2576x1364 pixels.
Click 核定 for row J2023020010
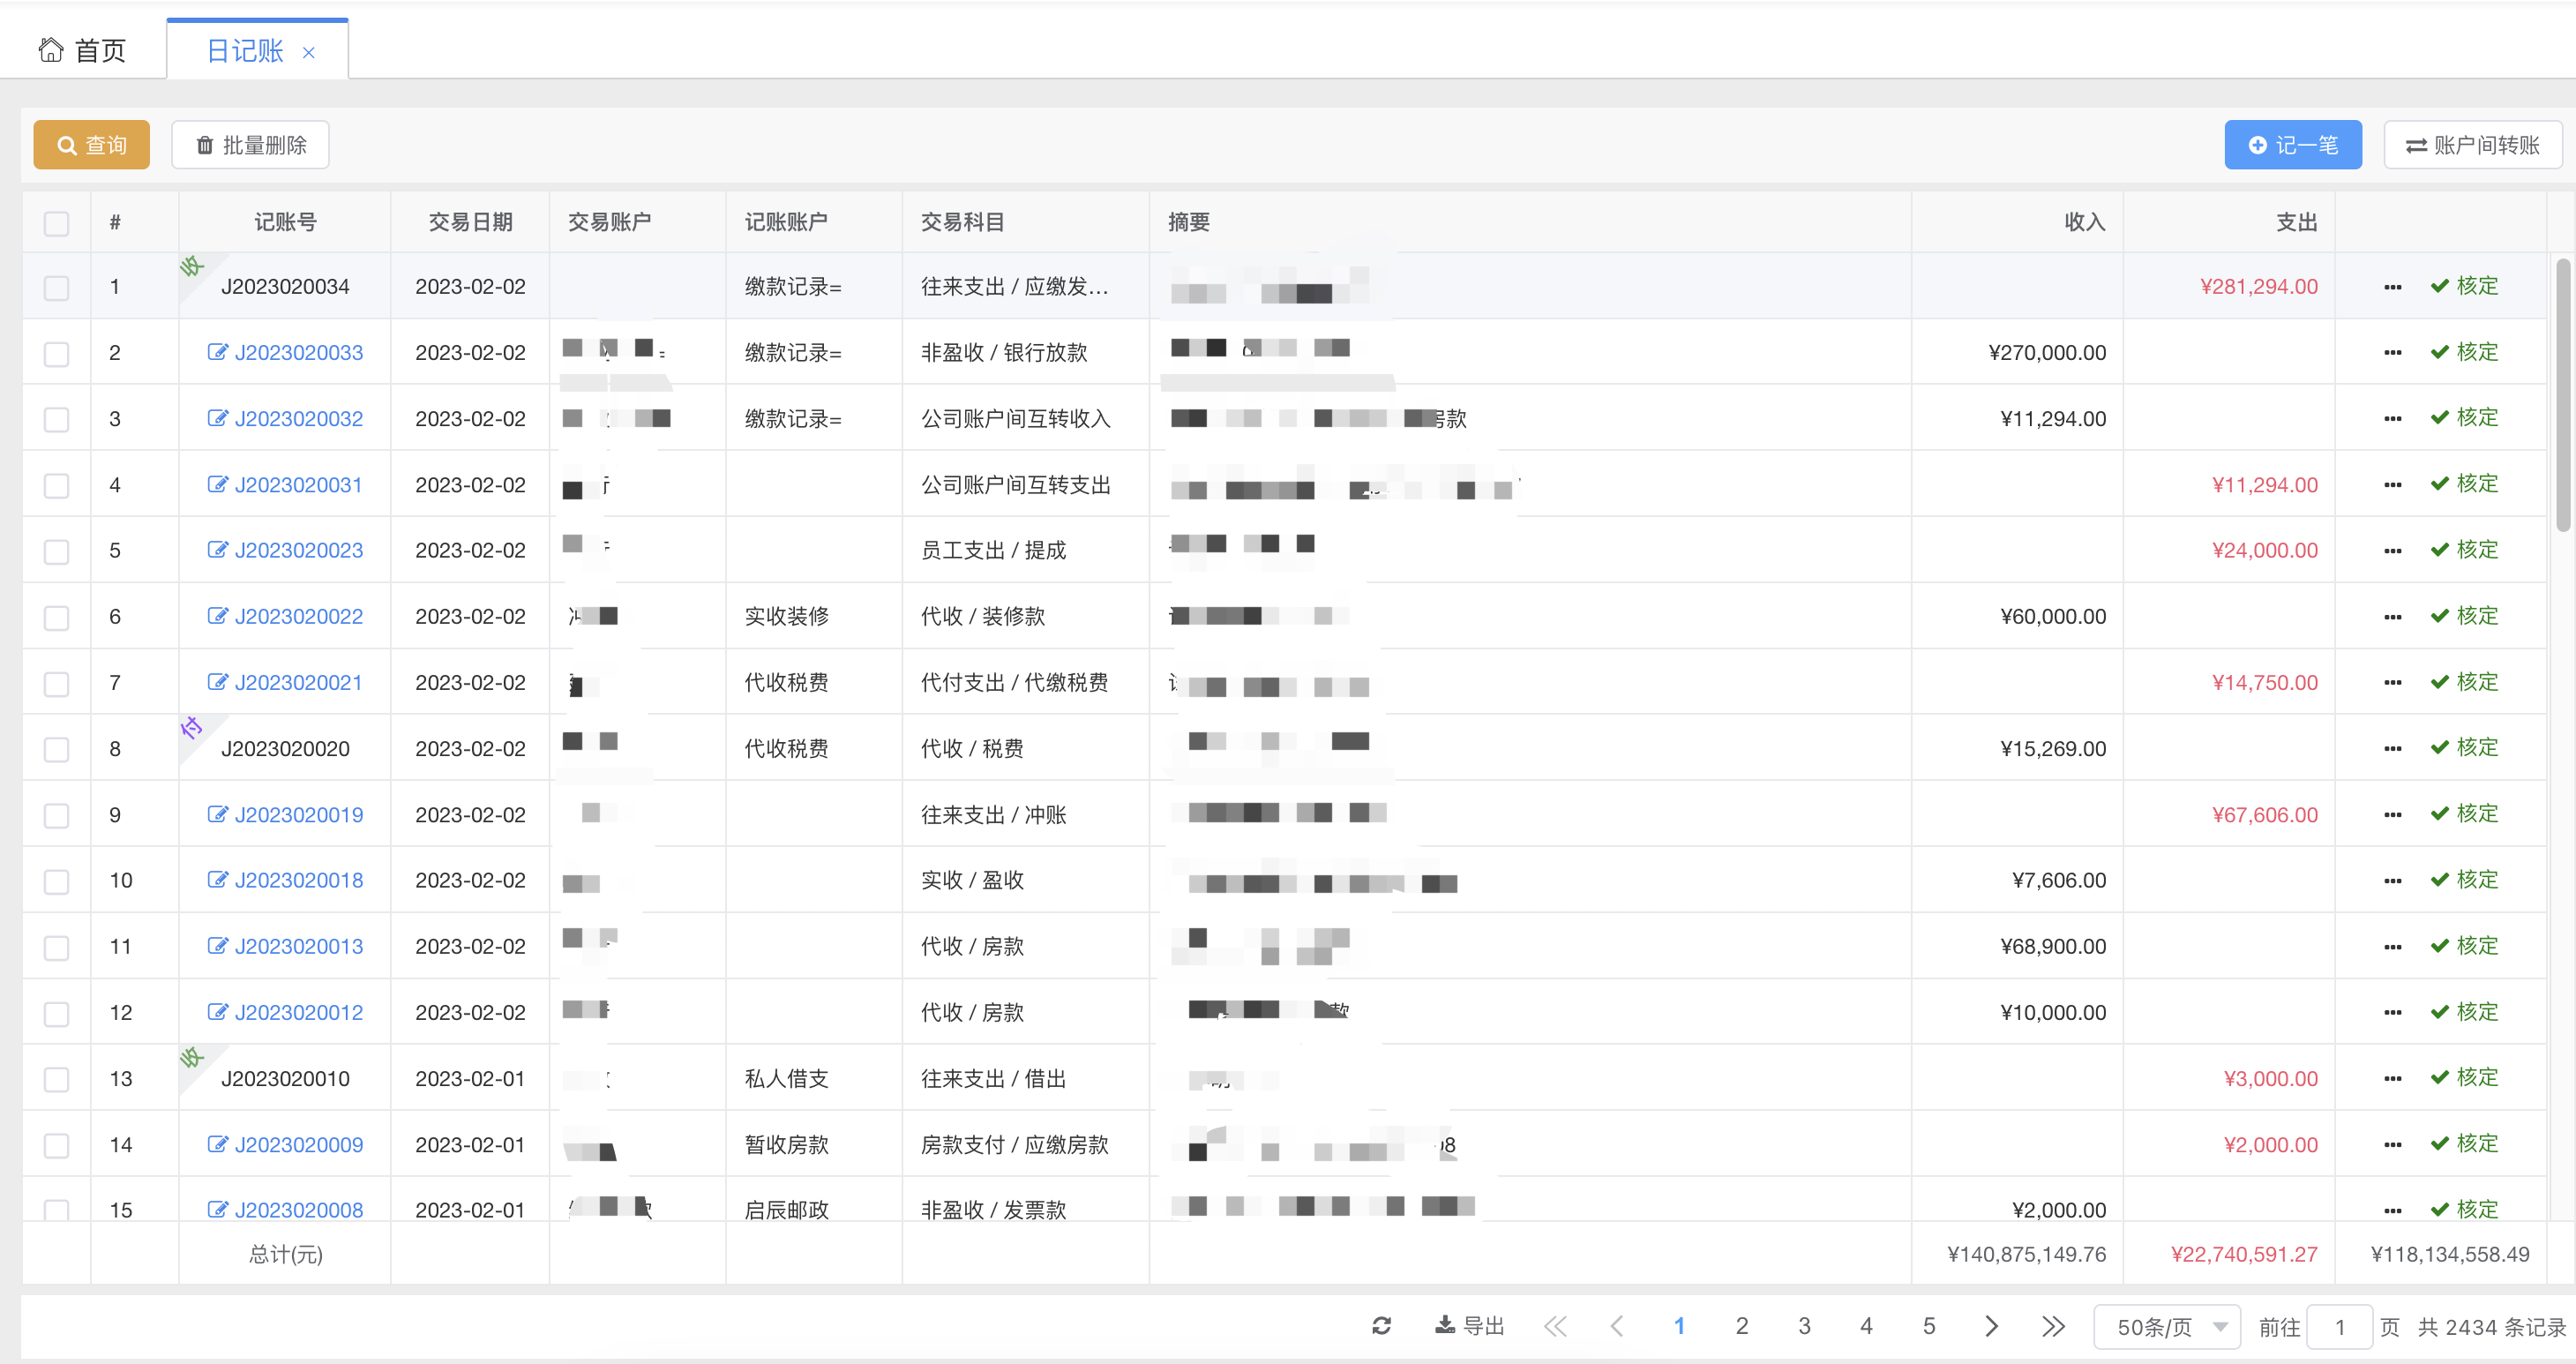[2464, 1078]
